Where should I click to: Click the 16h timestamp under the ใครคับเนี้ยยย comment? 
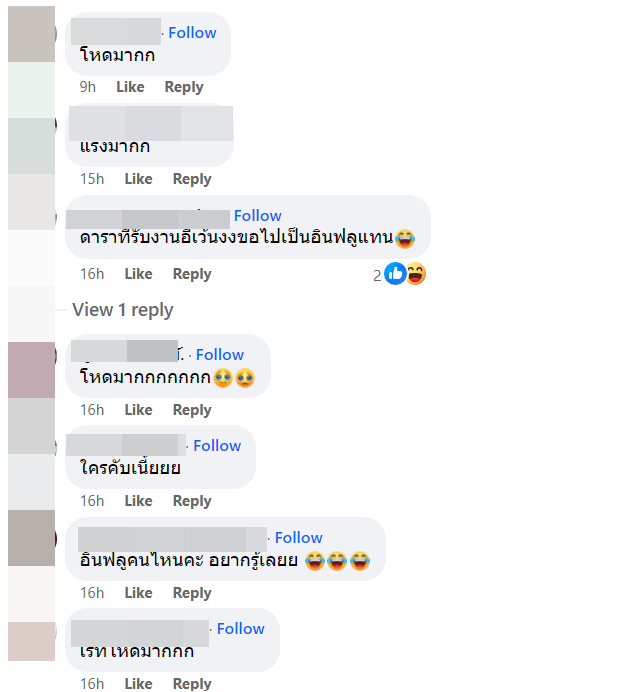(x=92, y=501)
